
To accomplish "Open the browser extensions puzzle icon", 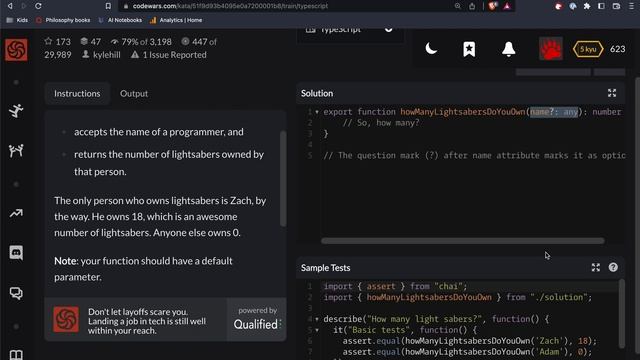I will point(587,6).
